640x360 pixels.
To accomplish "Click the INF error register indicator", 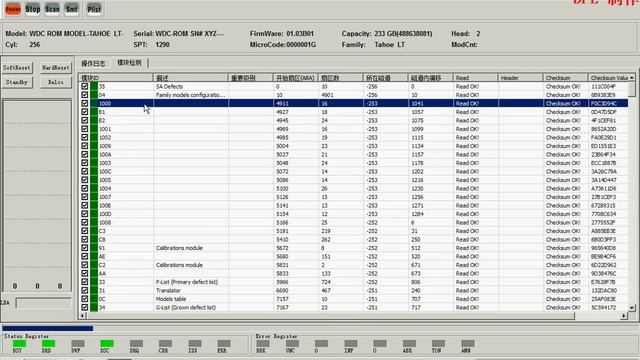I will [351, 344].
